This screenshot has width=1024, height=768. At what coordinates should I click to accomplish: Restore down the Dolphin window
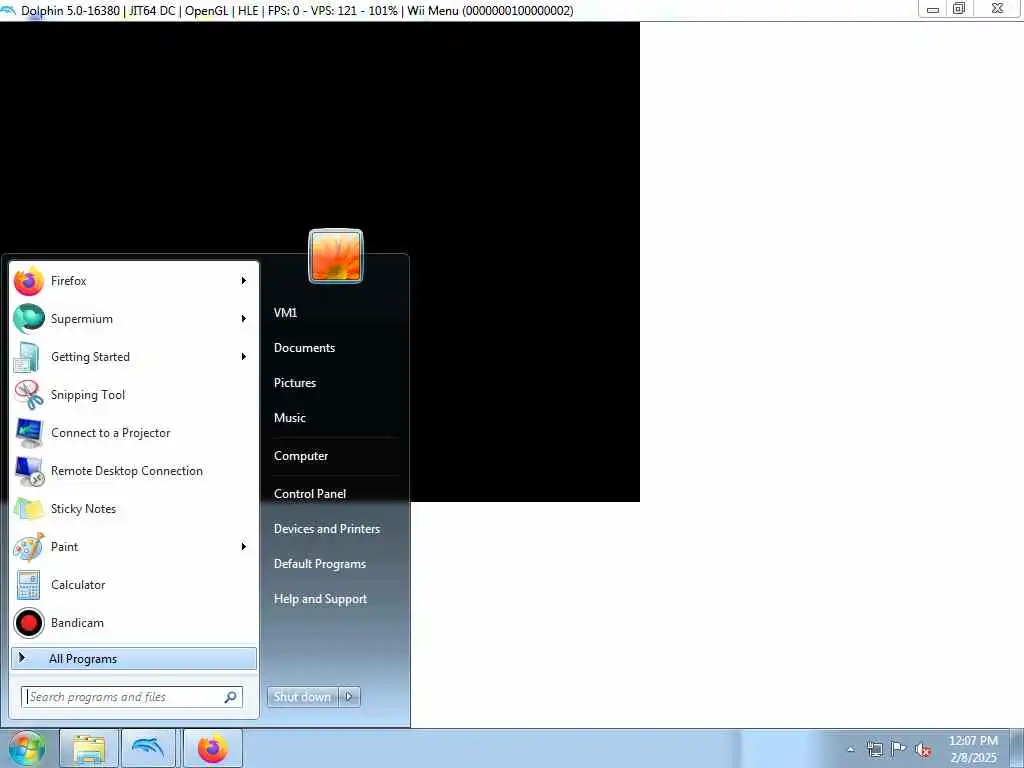[959, 8]
